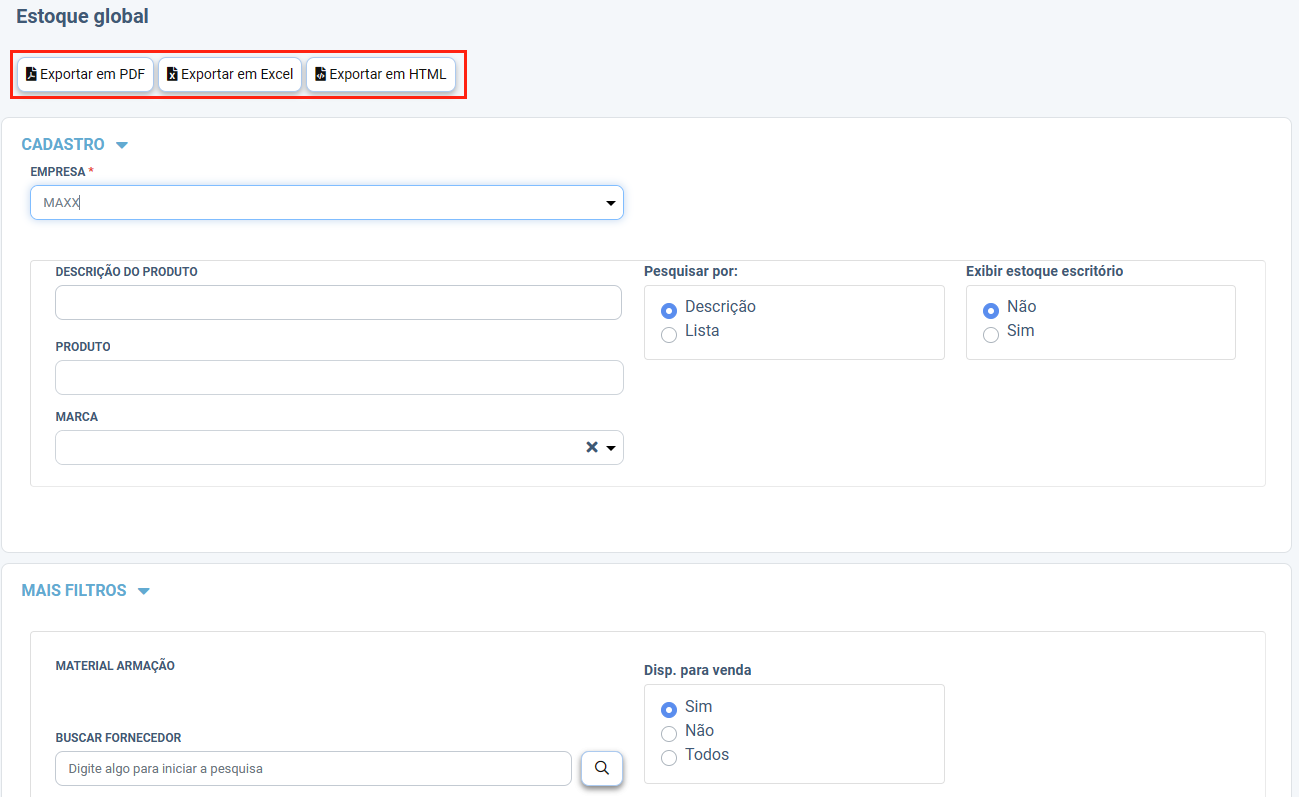Click the Excel file icon on the export button
1299x797 pixels.
[x=172, y=74]
